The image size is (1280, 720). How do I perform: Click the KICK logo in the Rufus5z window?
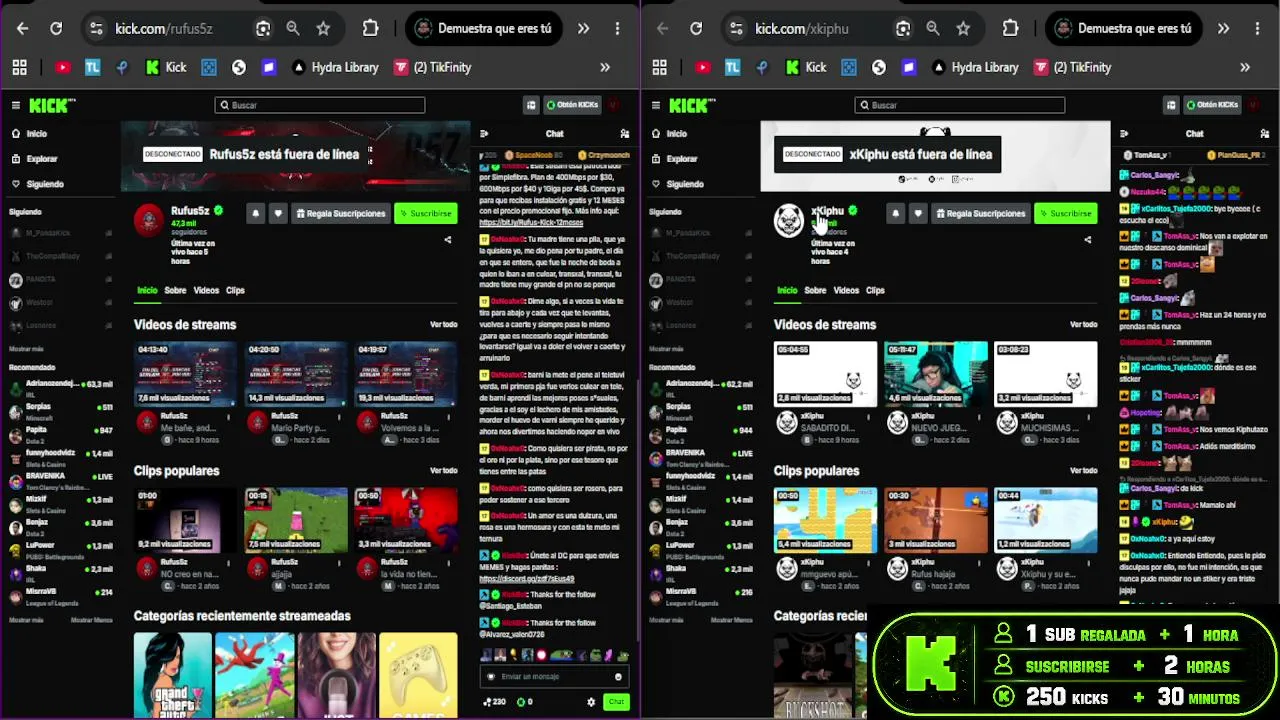(x=52, y=105)
